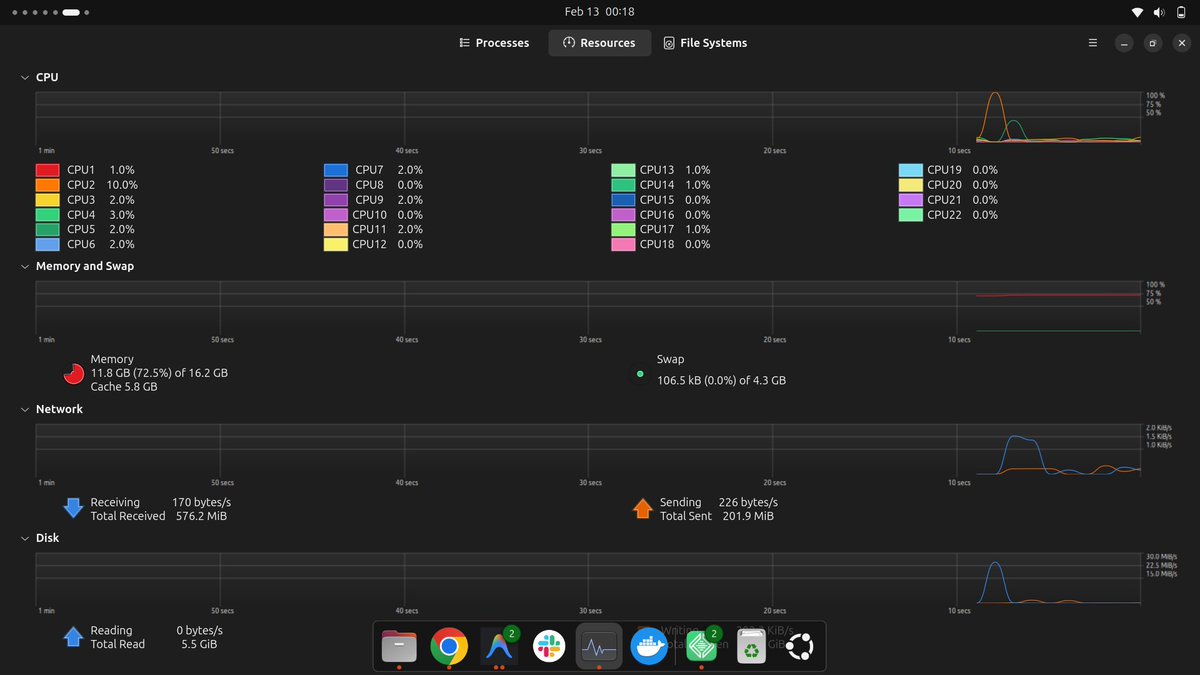The image size is (1200, 675).
Task: Click the CPU4 green color swatch
Action: 47,215
